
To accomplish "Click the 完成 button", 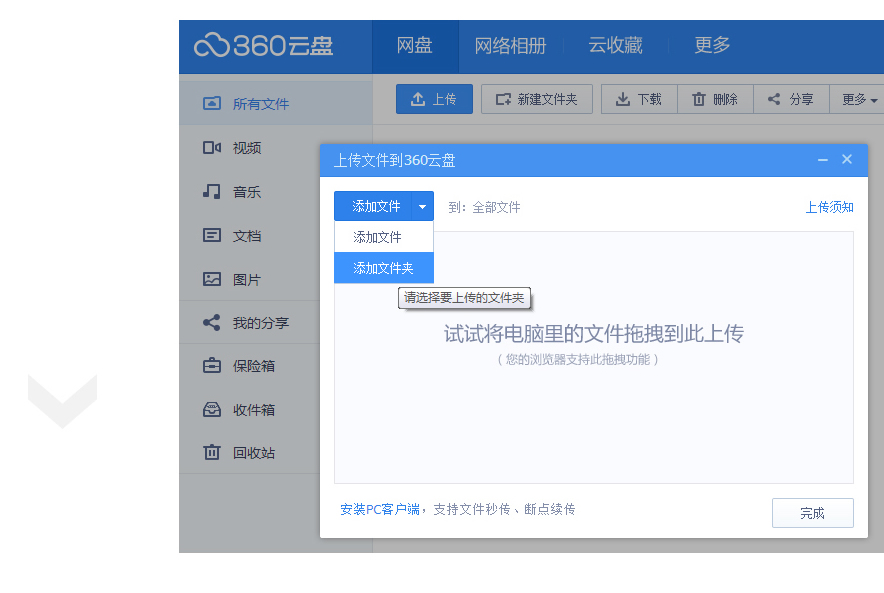I will pos(812,513).
